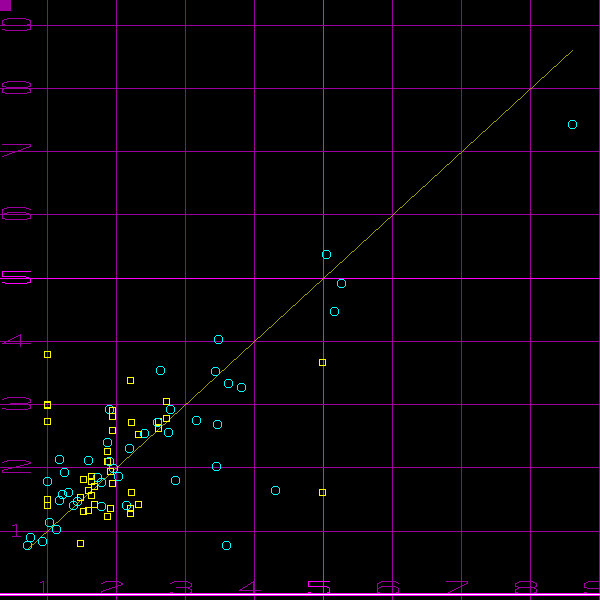This screenshot has width=600, height=600.
Task: Select the isolated cyan circle at far upper right
Action: click(572, 125)
